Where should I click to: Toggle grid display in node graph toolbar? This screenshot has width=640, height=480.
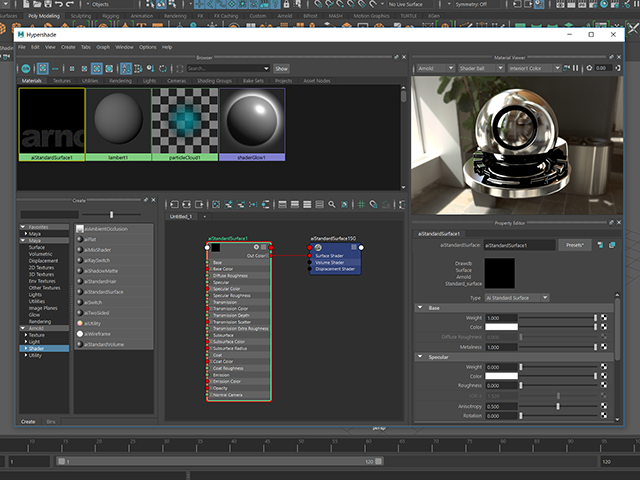(x=361, y=204)
